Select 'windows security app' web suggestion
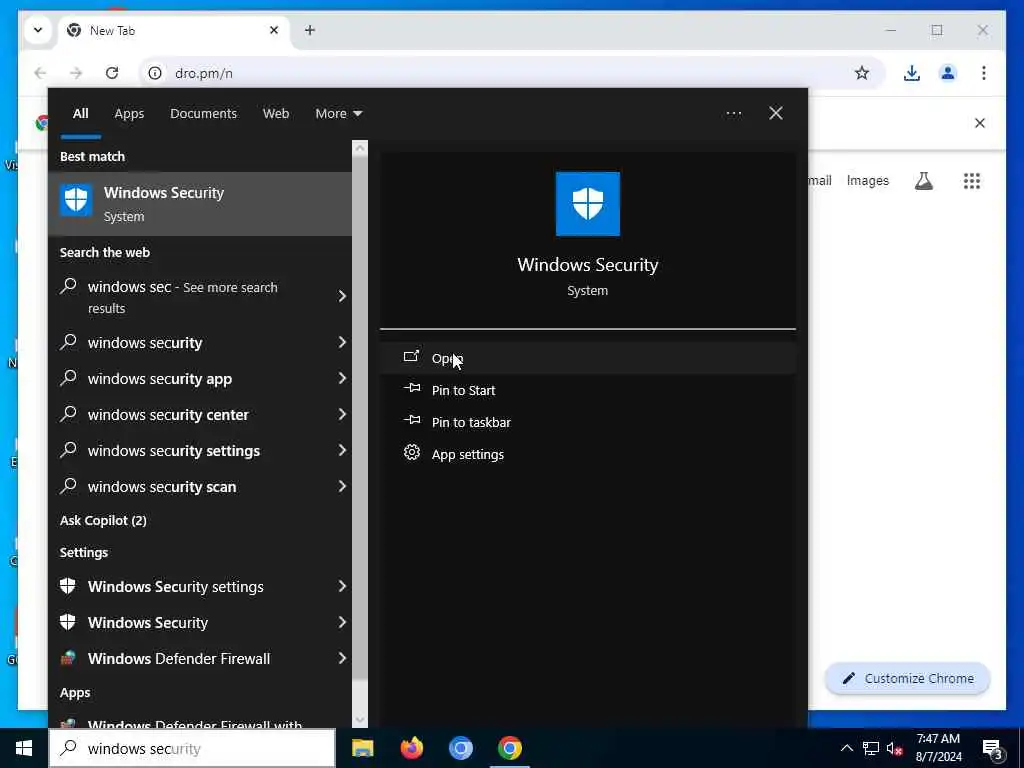The height and width of the screenshot is (768, 1024). click(x=160, y=379)
